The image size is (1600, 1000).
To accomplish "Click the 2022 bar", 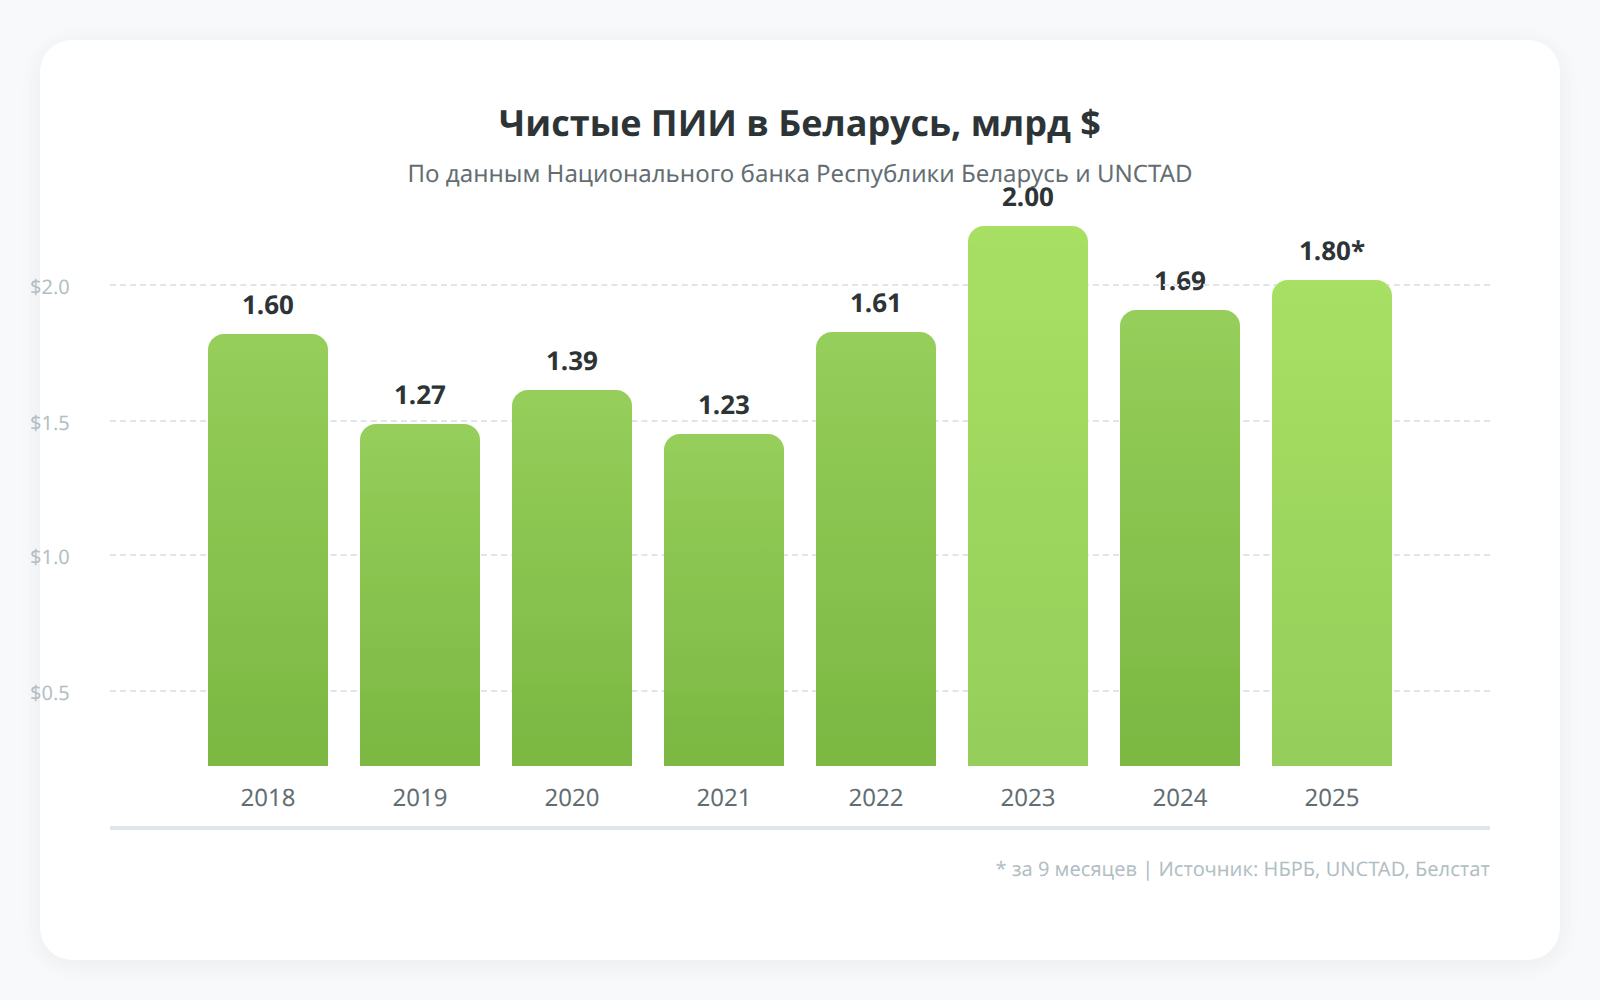I will click(x=876, y=549).
